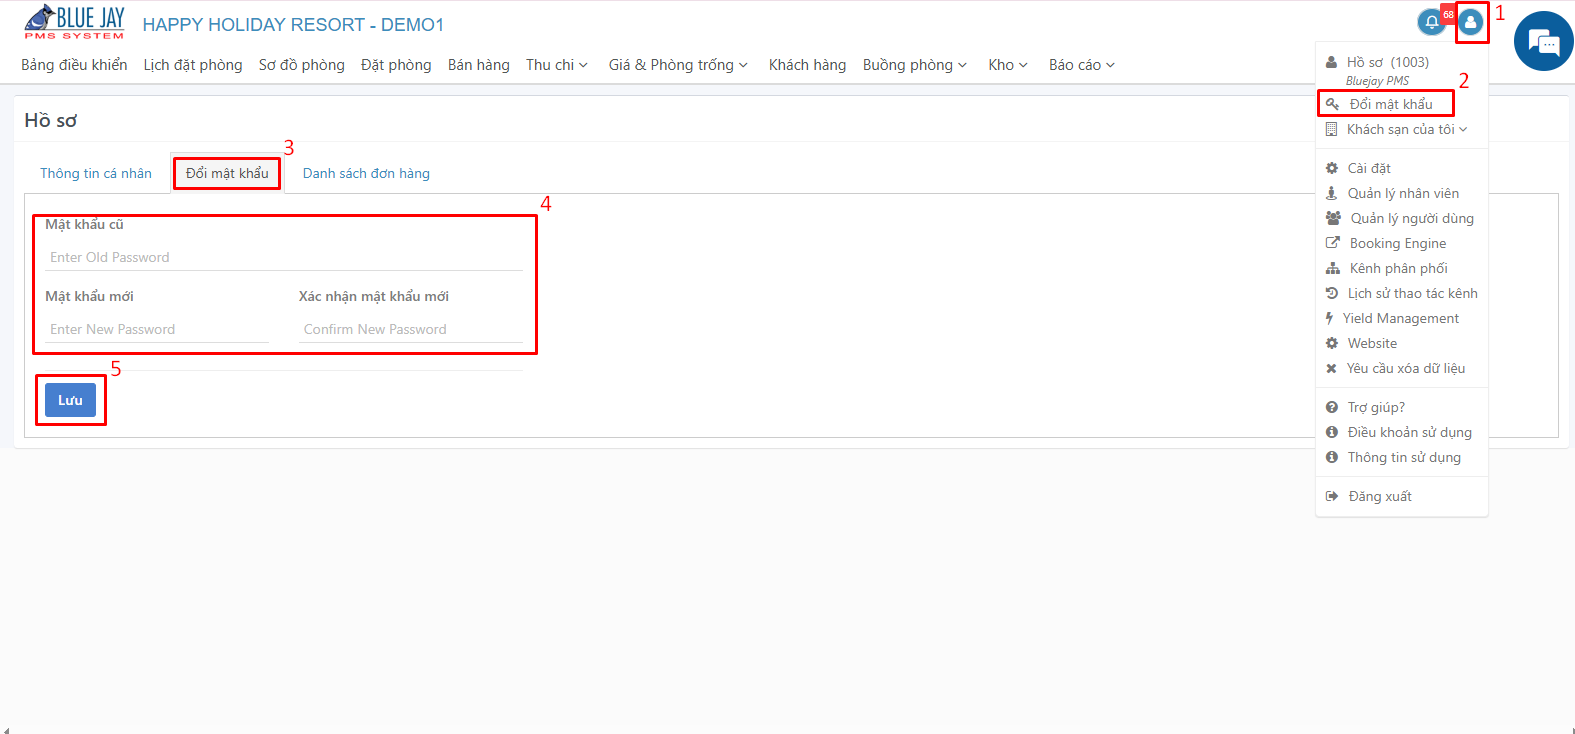Switch to the Danh sách đơn hàng tab
Screen dimensions: 1575x734
click(x=366, y=173)
